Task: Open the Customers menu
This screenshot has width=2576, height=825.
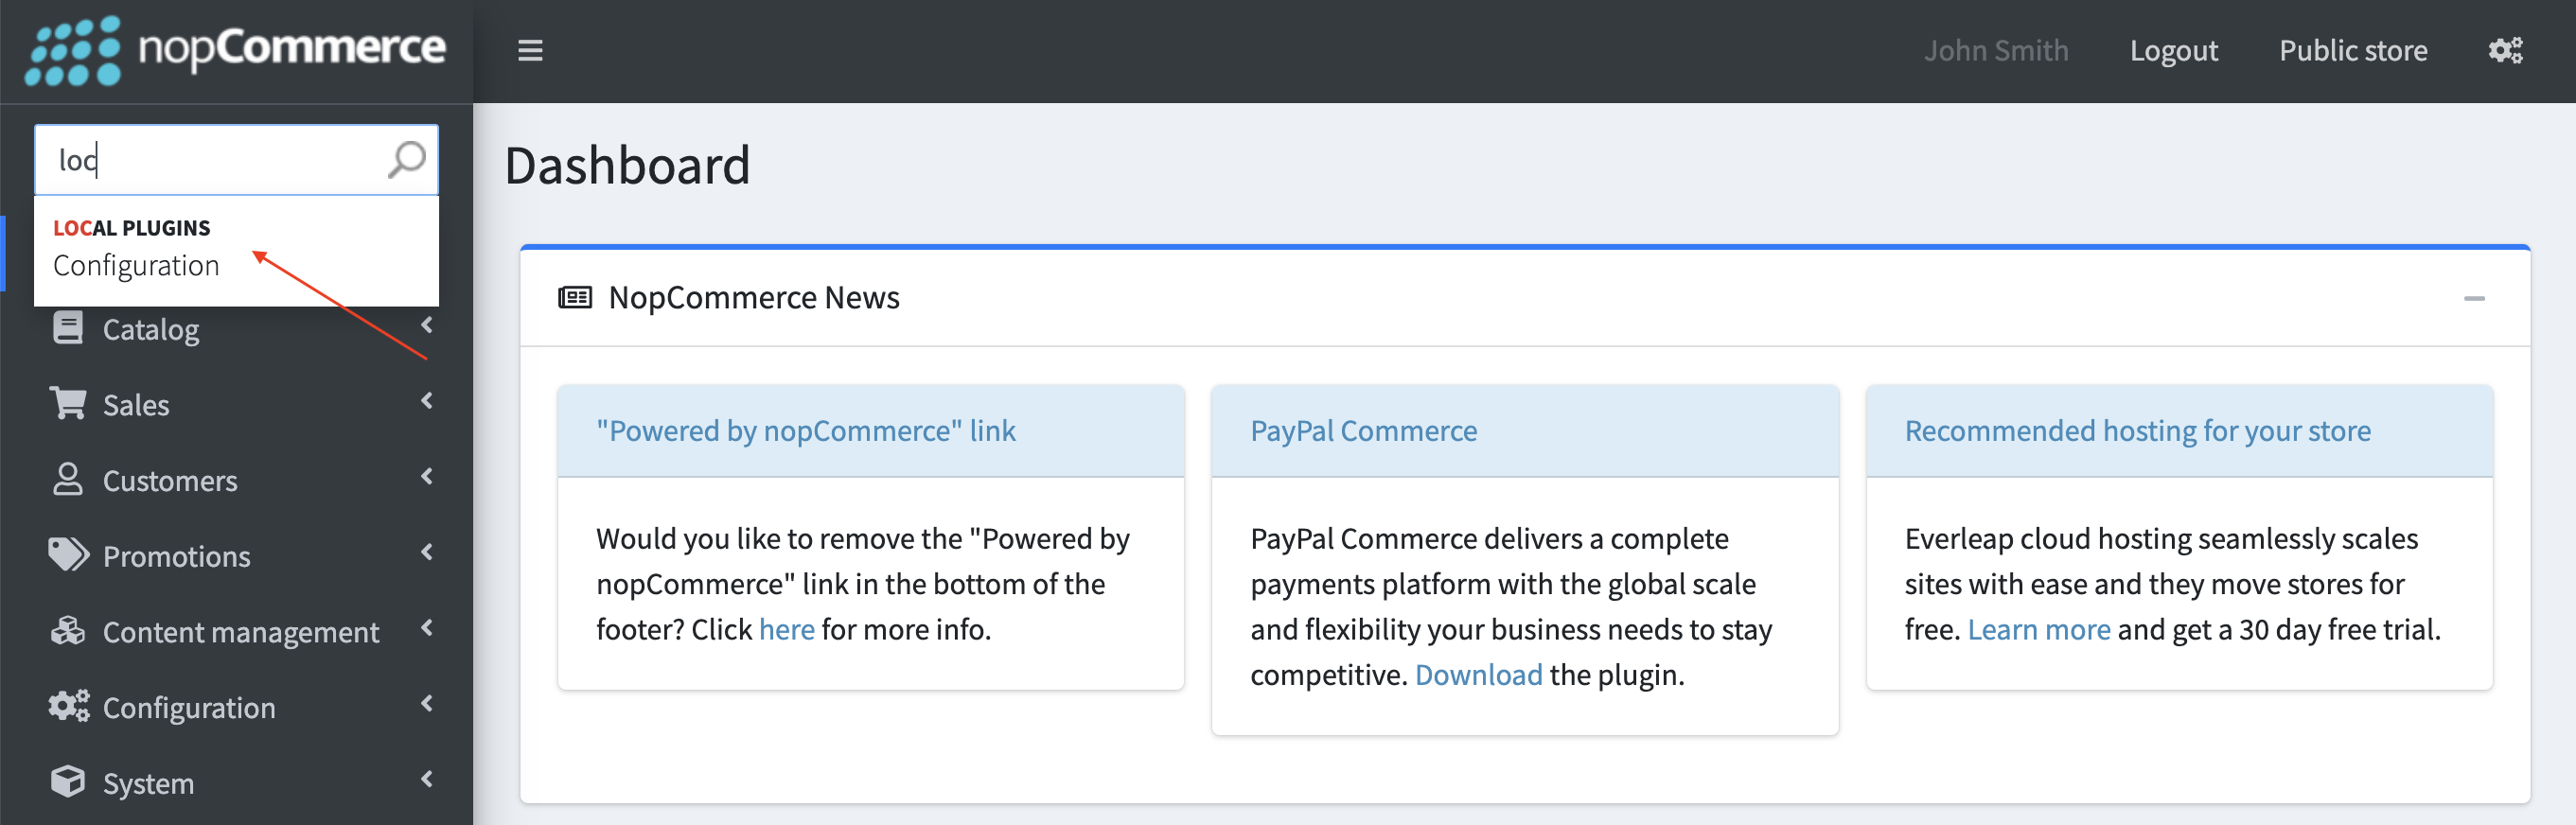Action: click(236, 480)
